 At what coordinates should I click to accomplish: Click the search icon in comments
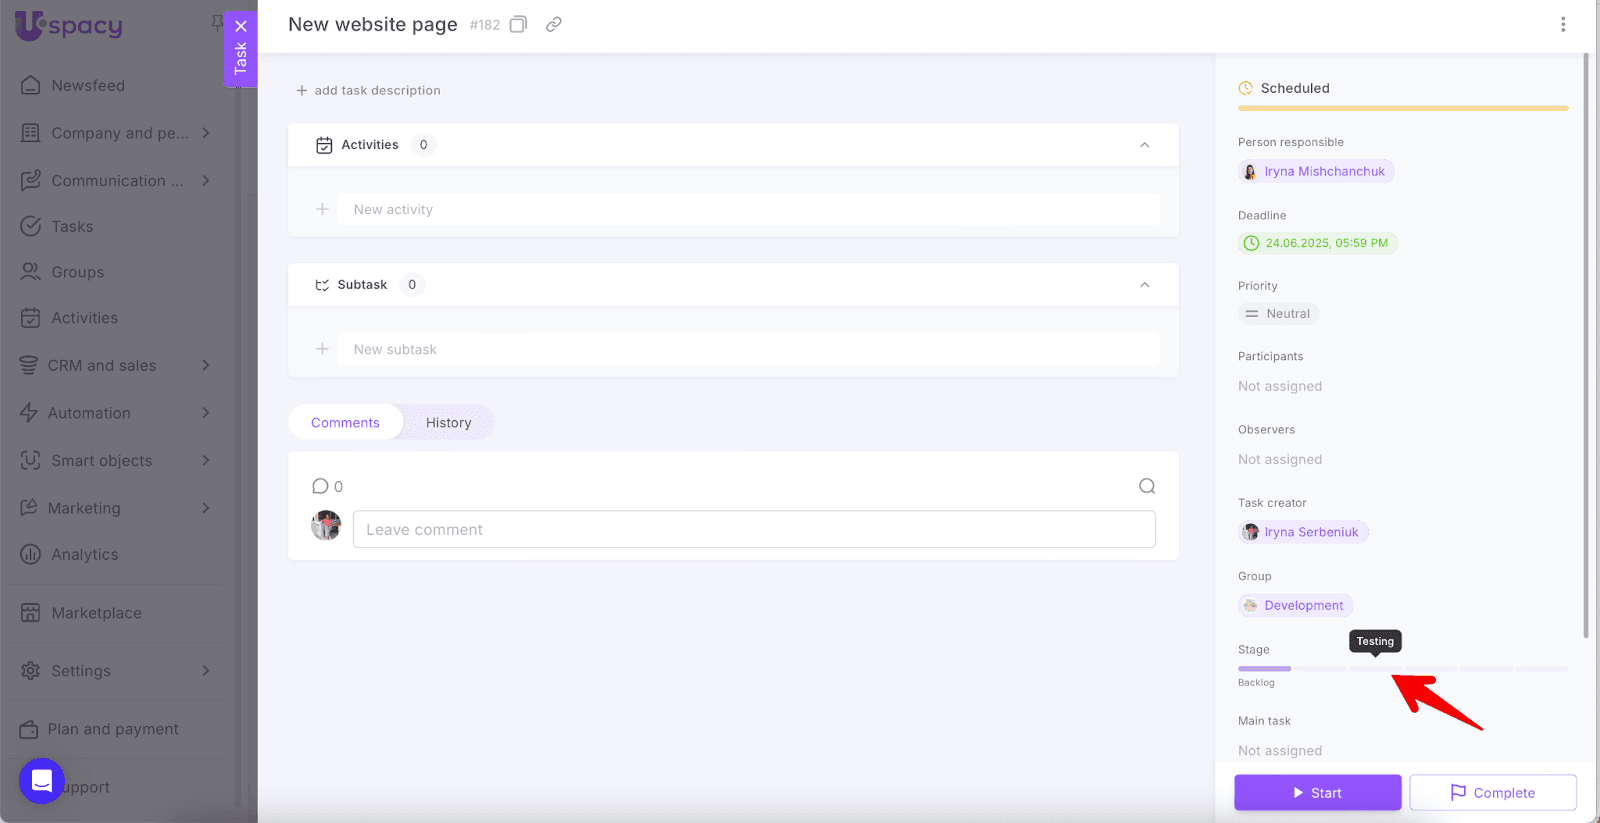[1147, 486]
